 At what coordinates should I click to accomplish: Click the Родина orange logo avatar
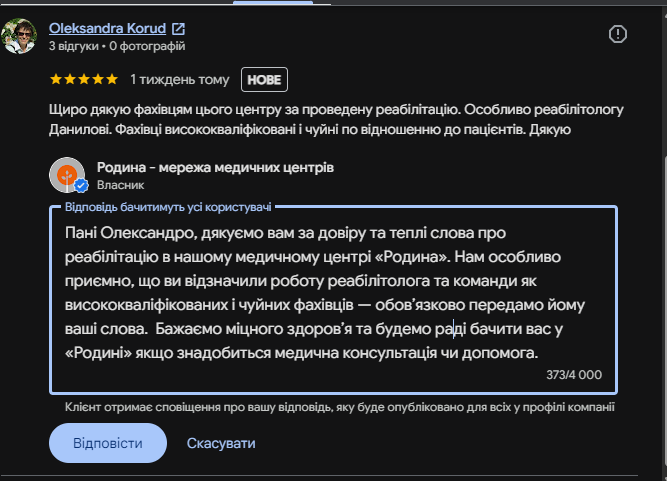67,175
